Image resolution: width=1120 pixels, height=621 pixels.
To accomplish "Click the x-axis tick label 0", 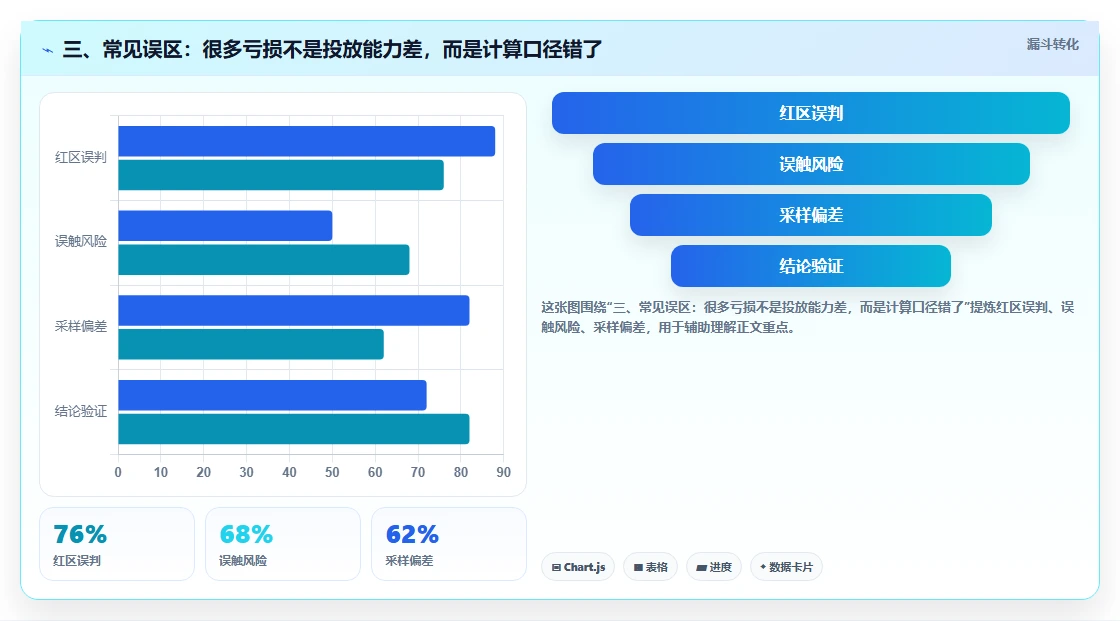I will [118, 472].
